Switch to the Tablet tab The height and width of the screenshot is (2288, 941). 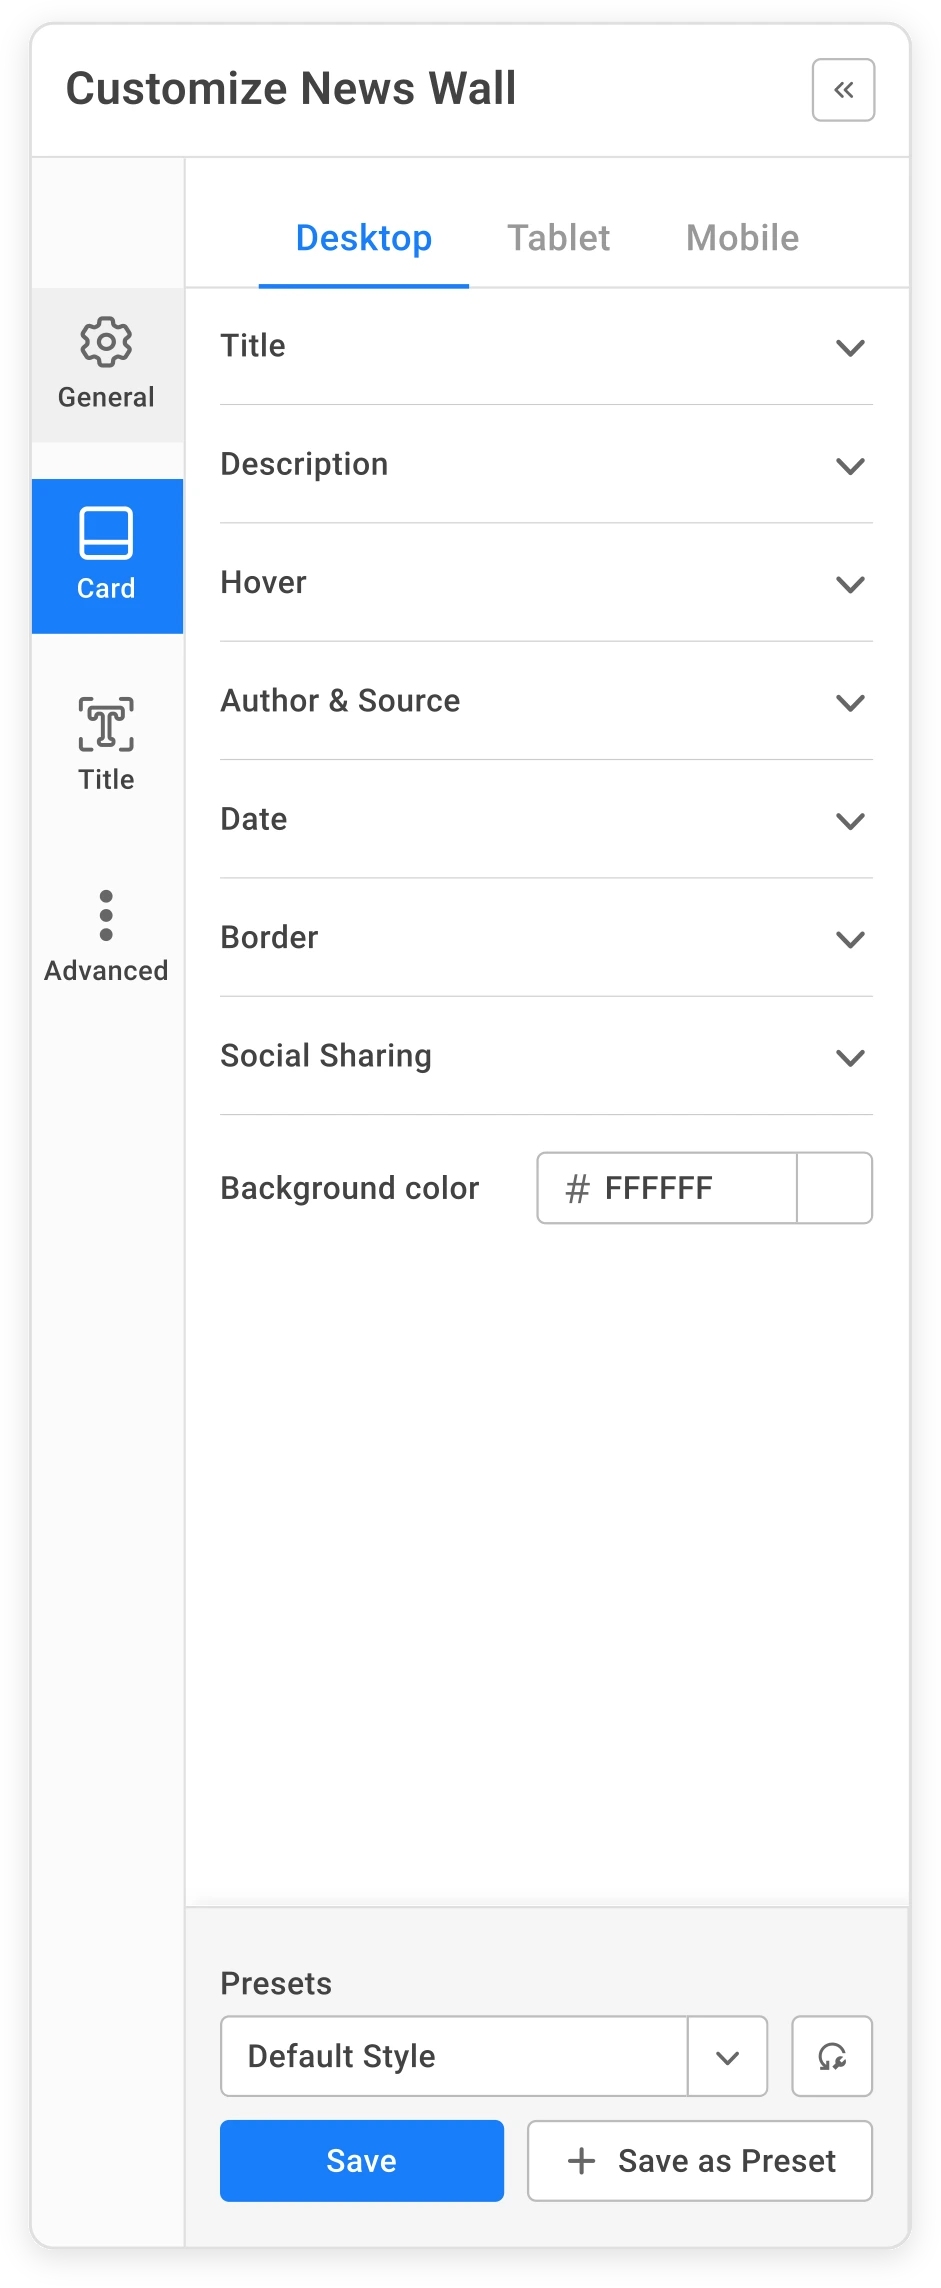pyautogui.click(x=558, y=238)
